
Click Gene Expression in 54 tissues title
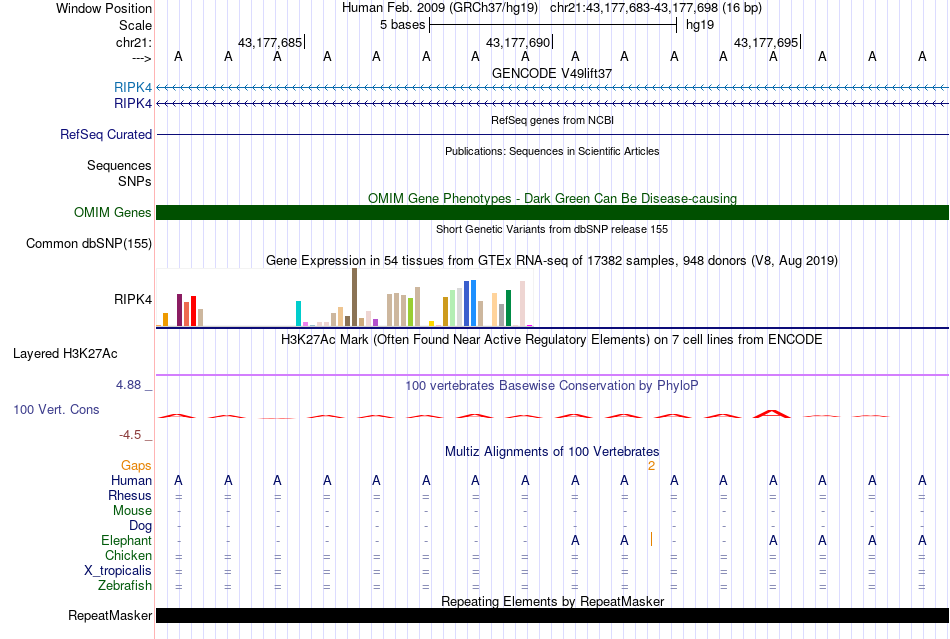click(552, 260)
